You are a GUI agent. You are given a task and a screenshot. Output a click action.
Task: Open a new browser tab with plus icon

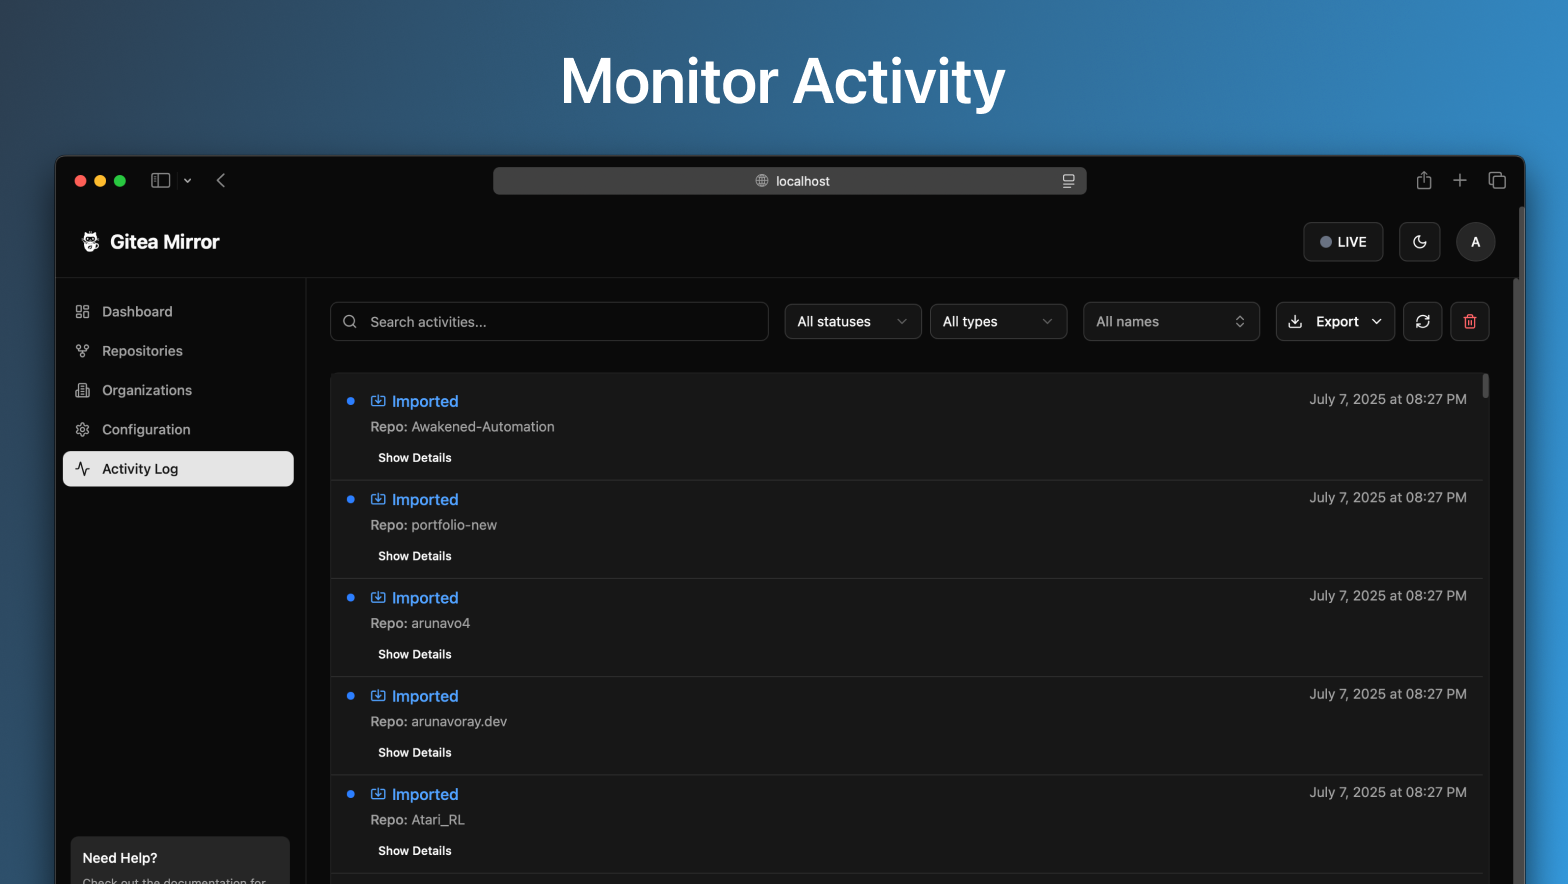pyautogui.click(x=1460, y=181)
